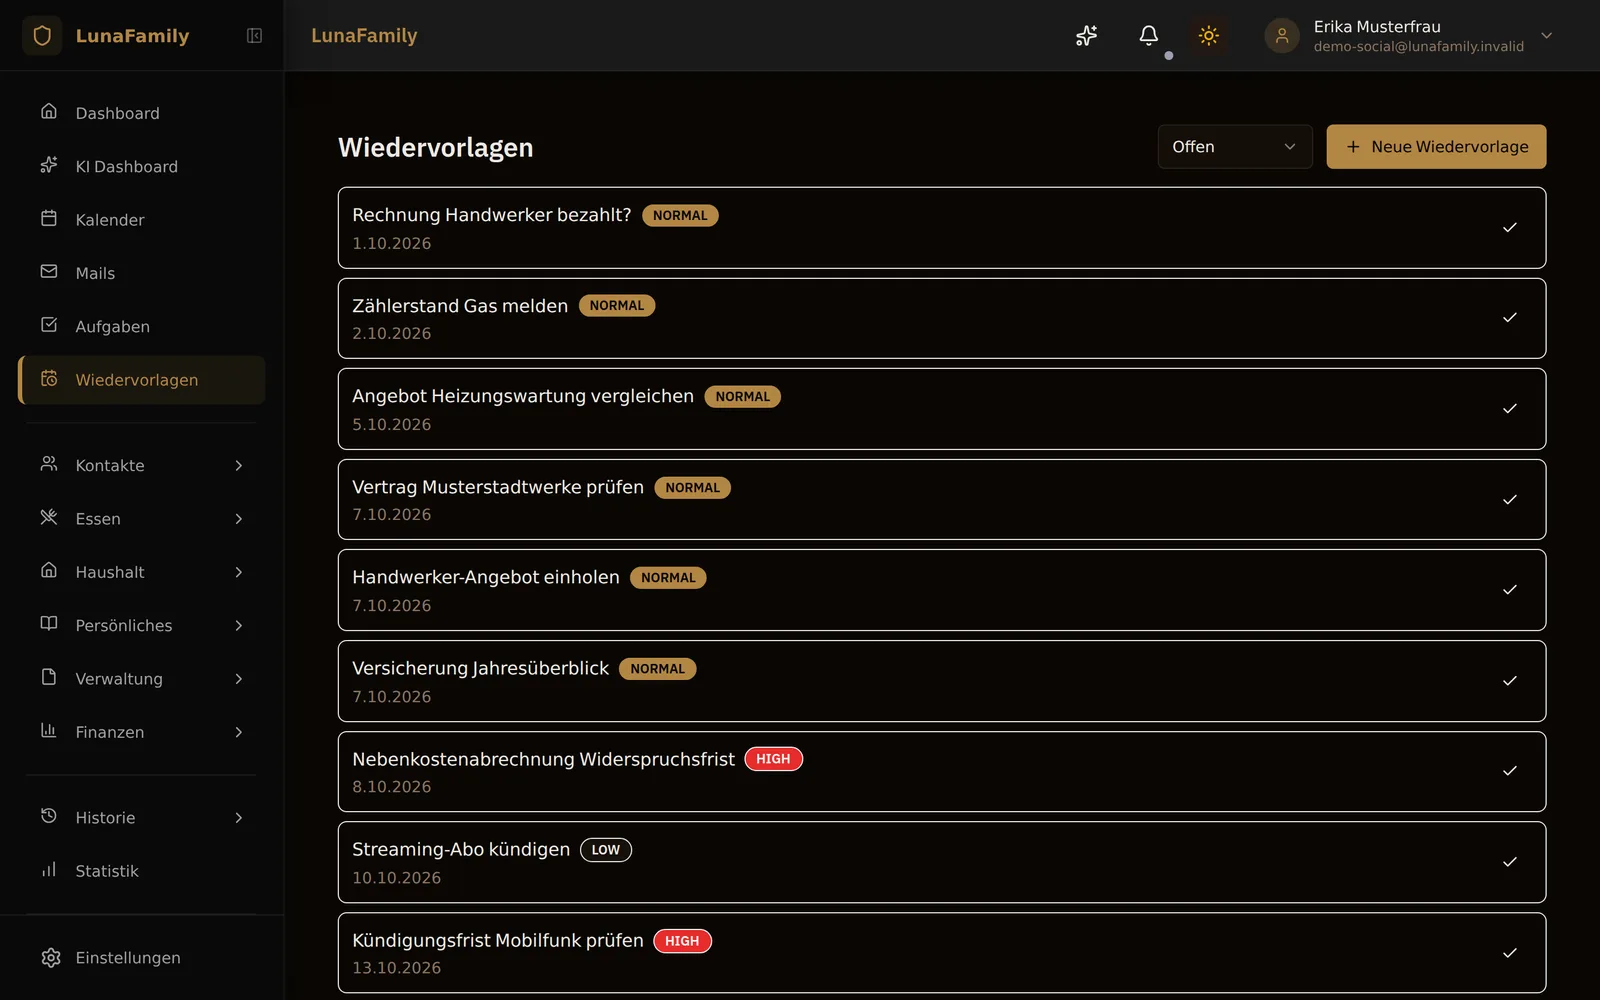Complete 'Streaming-Abo kündigen' with its checkmark

click(x=1510, y=862)
